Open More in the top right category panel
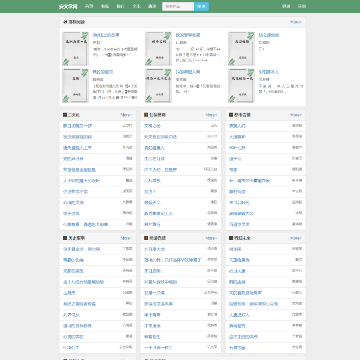The height and width of the screenshot is (360, 360). coord(296,115)
